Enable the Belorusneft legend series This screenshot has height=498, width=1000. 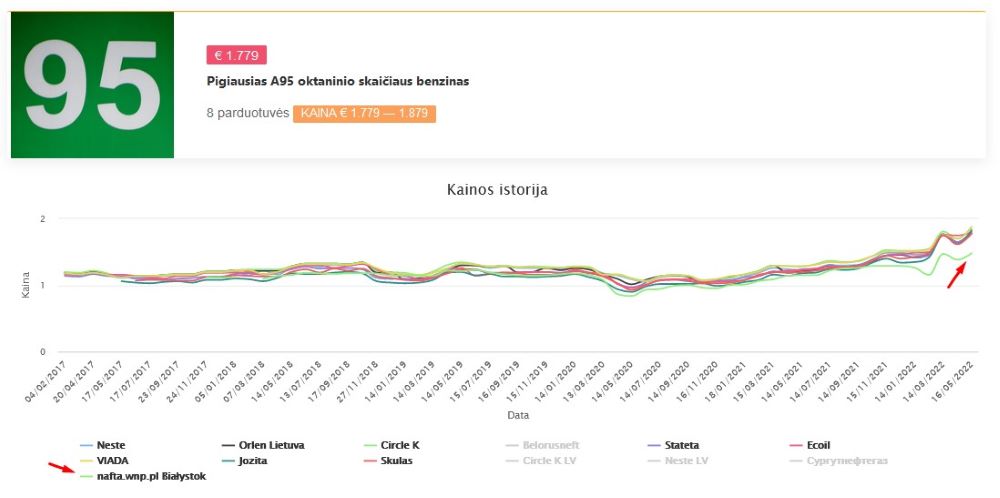(543, 445)
